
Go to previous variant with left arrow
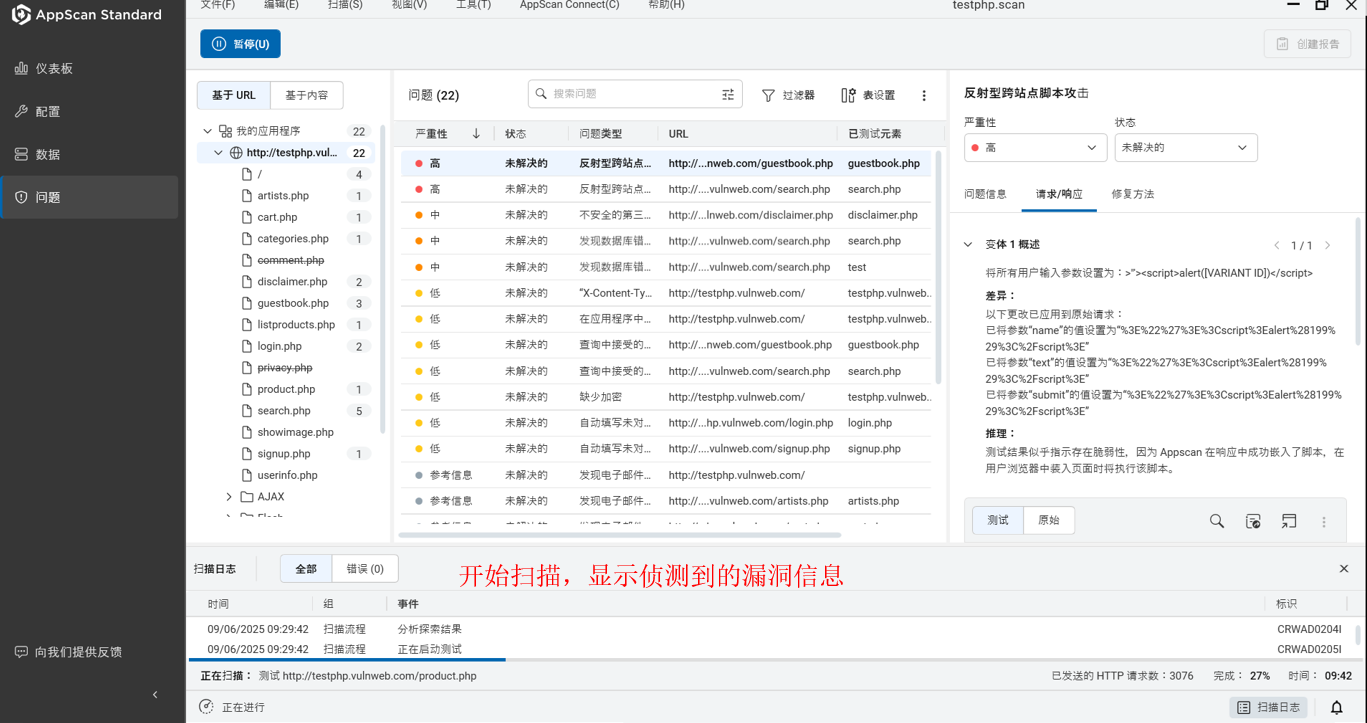click(1276, 245)
